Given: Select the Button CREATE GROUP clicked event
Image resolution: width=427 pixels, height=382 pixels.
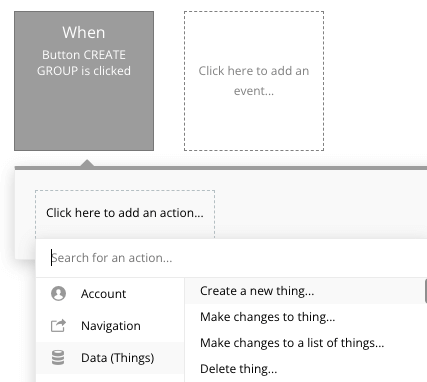Looking at the screenshot, I should point(84,81).
